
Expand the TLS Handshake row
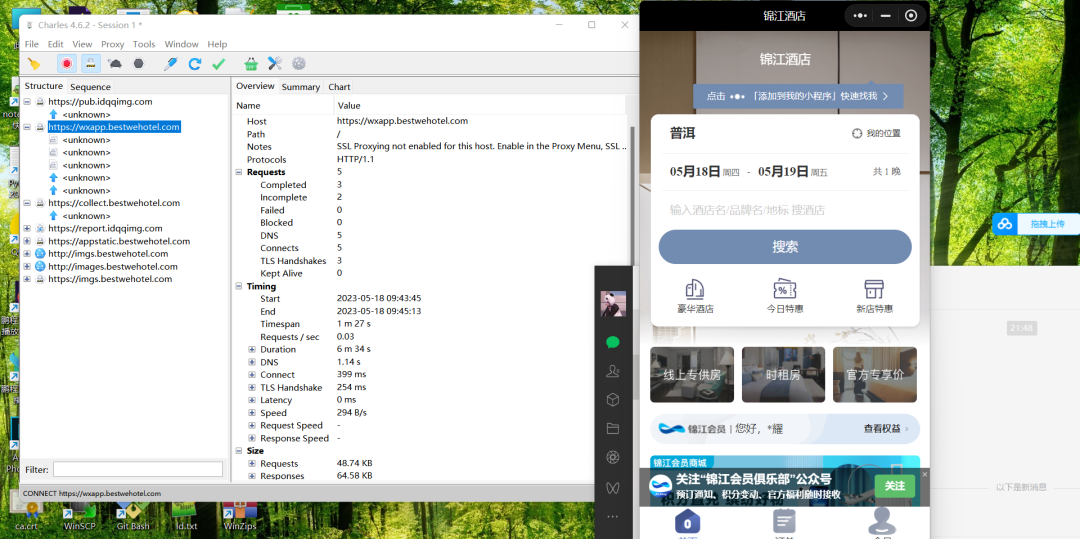[x=252, y=388]
